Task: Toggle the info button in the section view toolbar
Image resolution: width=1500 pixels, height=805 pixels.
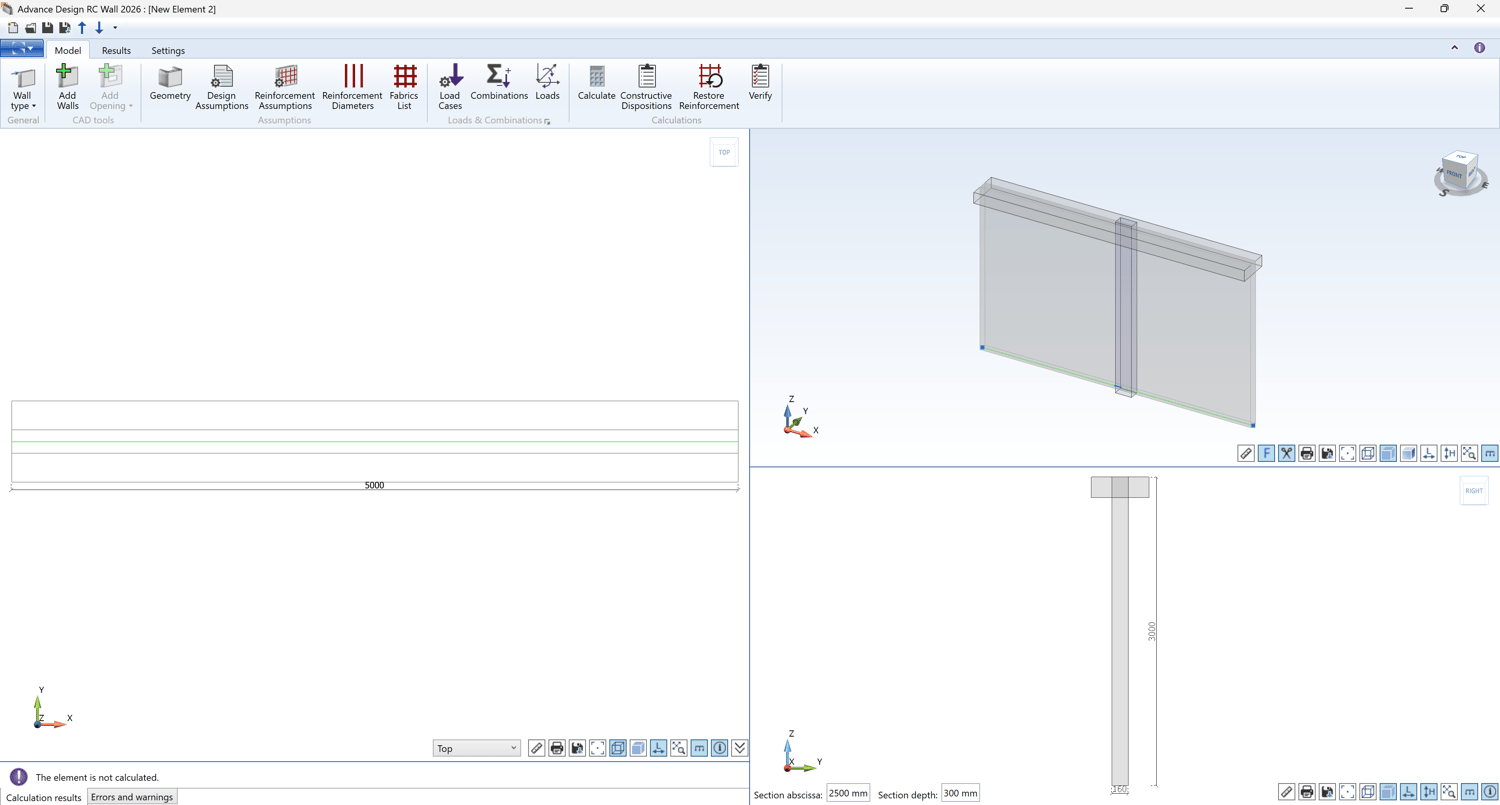Action: click(1490, 792)
